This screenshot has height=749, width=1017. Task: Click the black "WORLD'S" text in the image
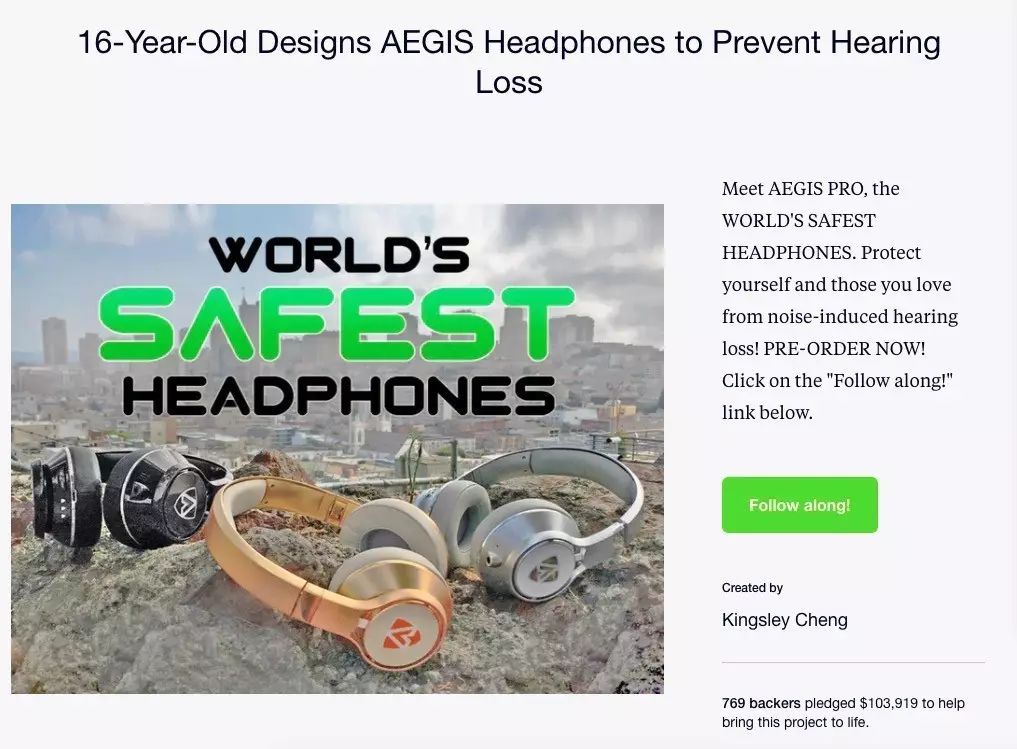pyautogui.click(x=339, y=255)
